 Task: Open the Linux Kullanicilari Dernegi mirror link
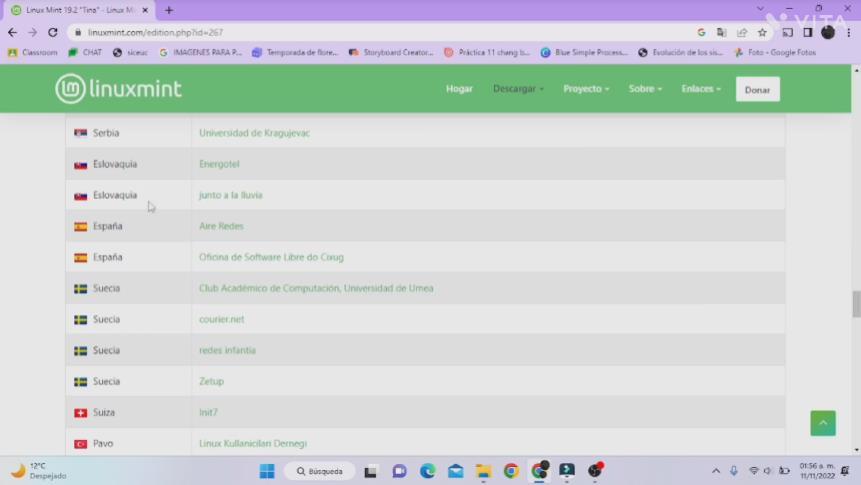coord(253,443)
